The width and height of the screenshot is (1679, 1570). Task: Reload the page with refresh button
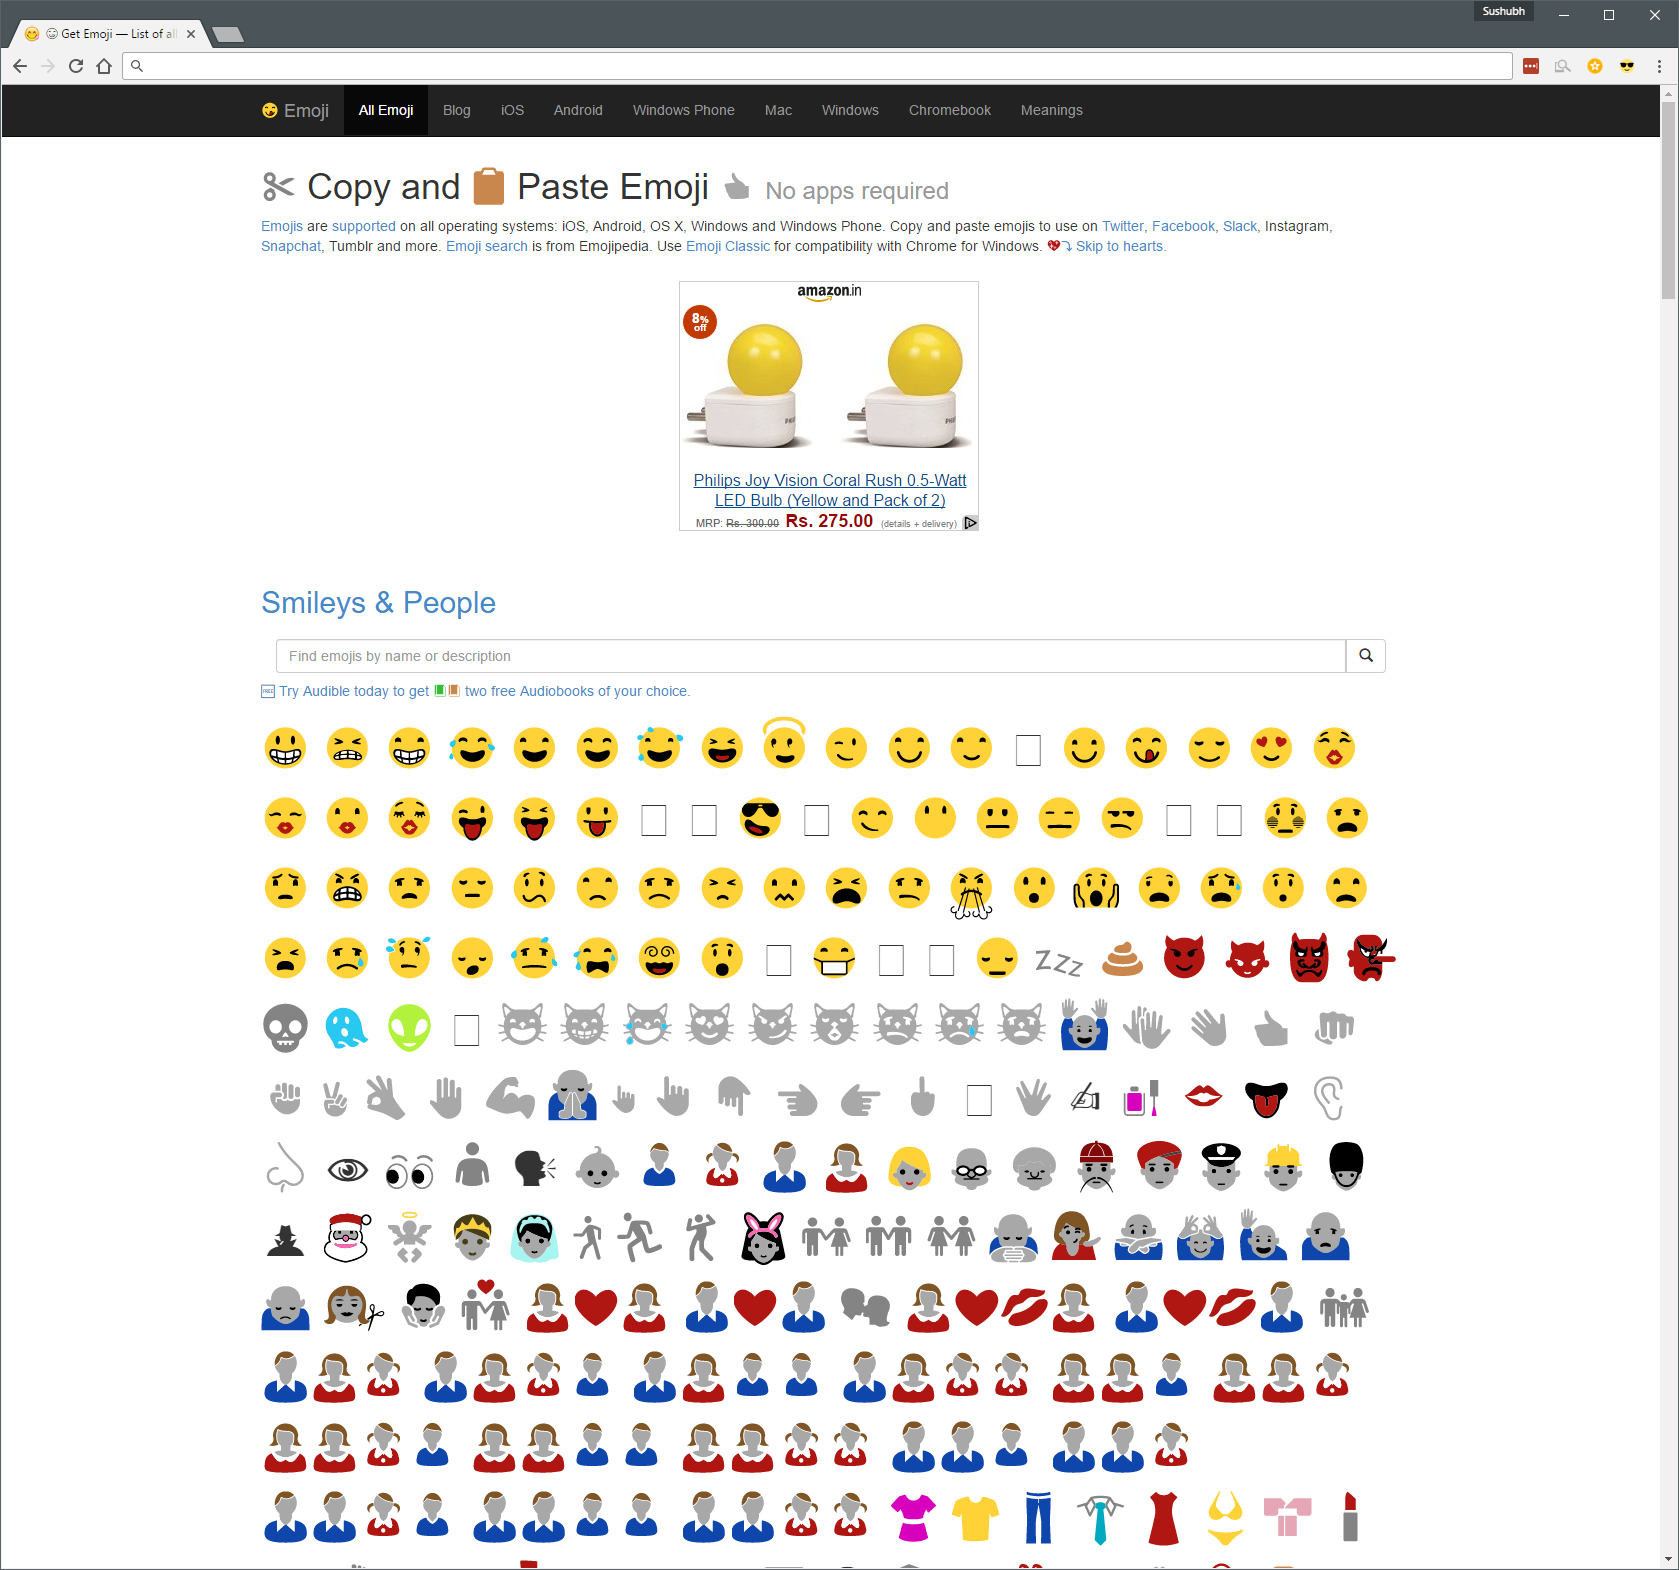76,66
